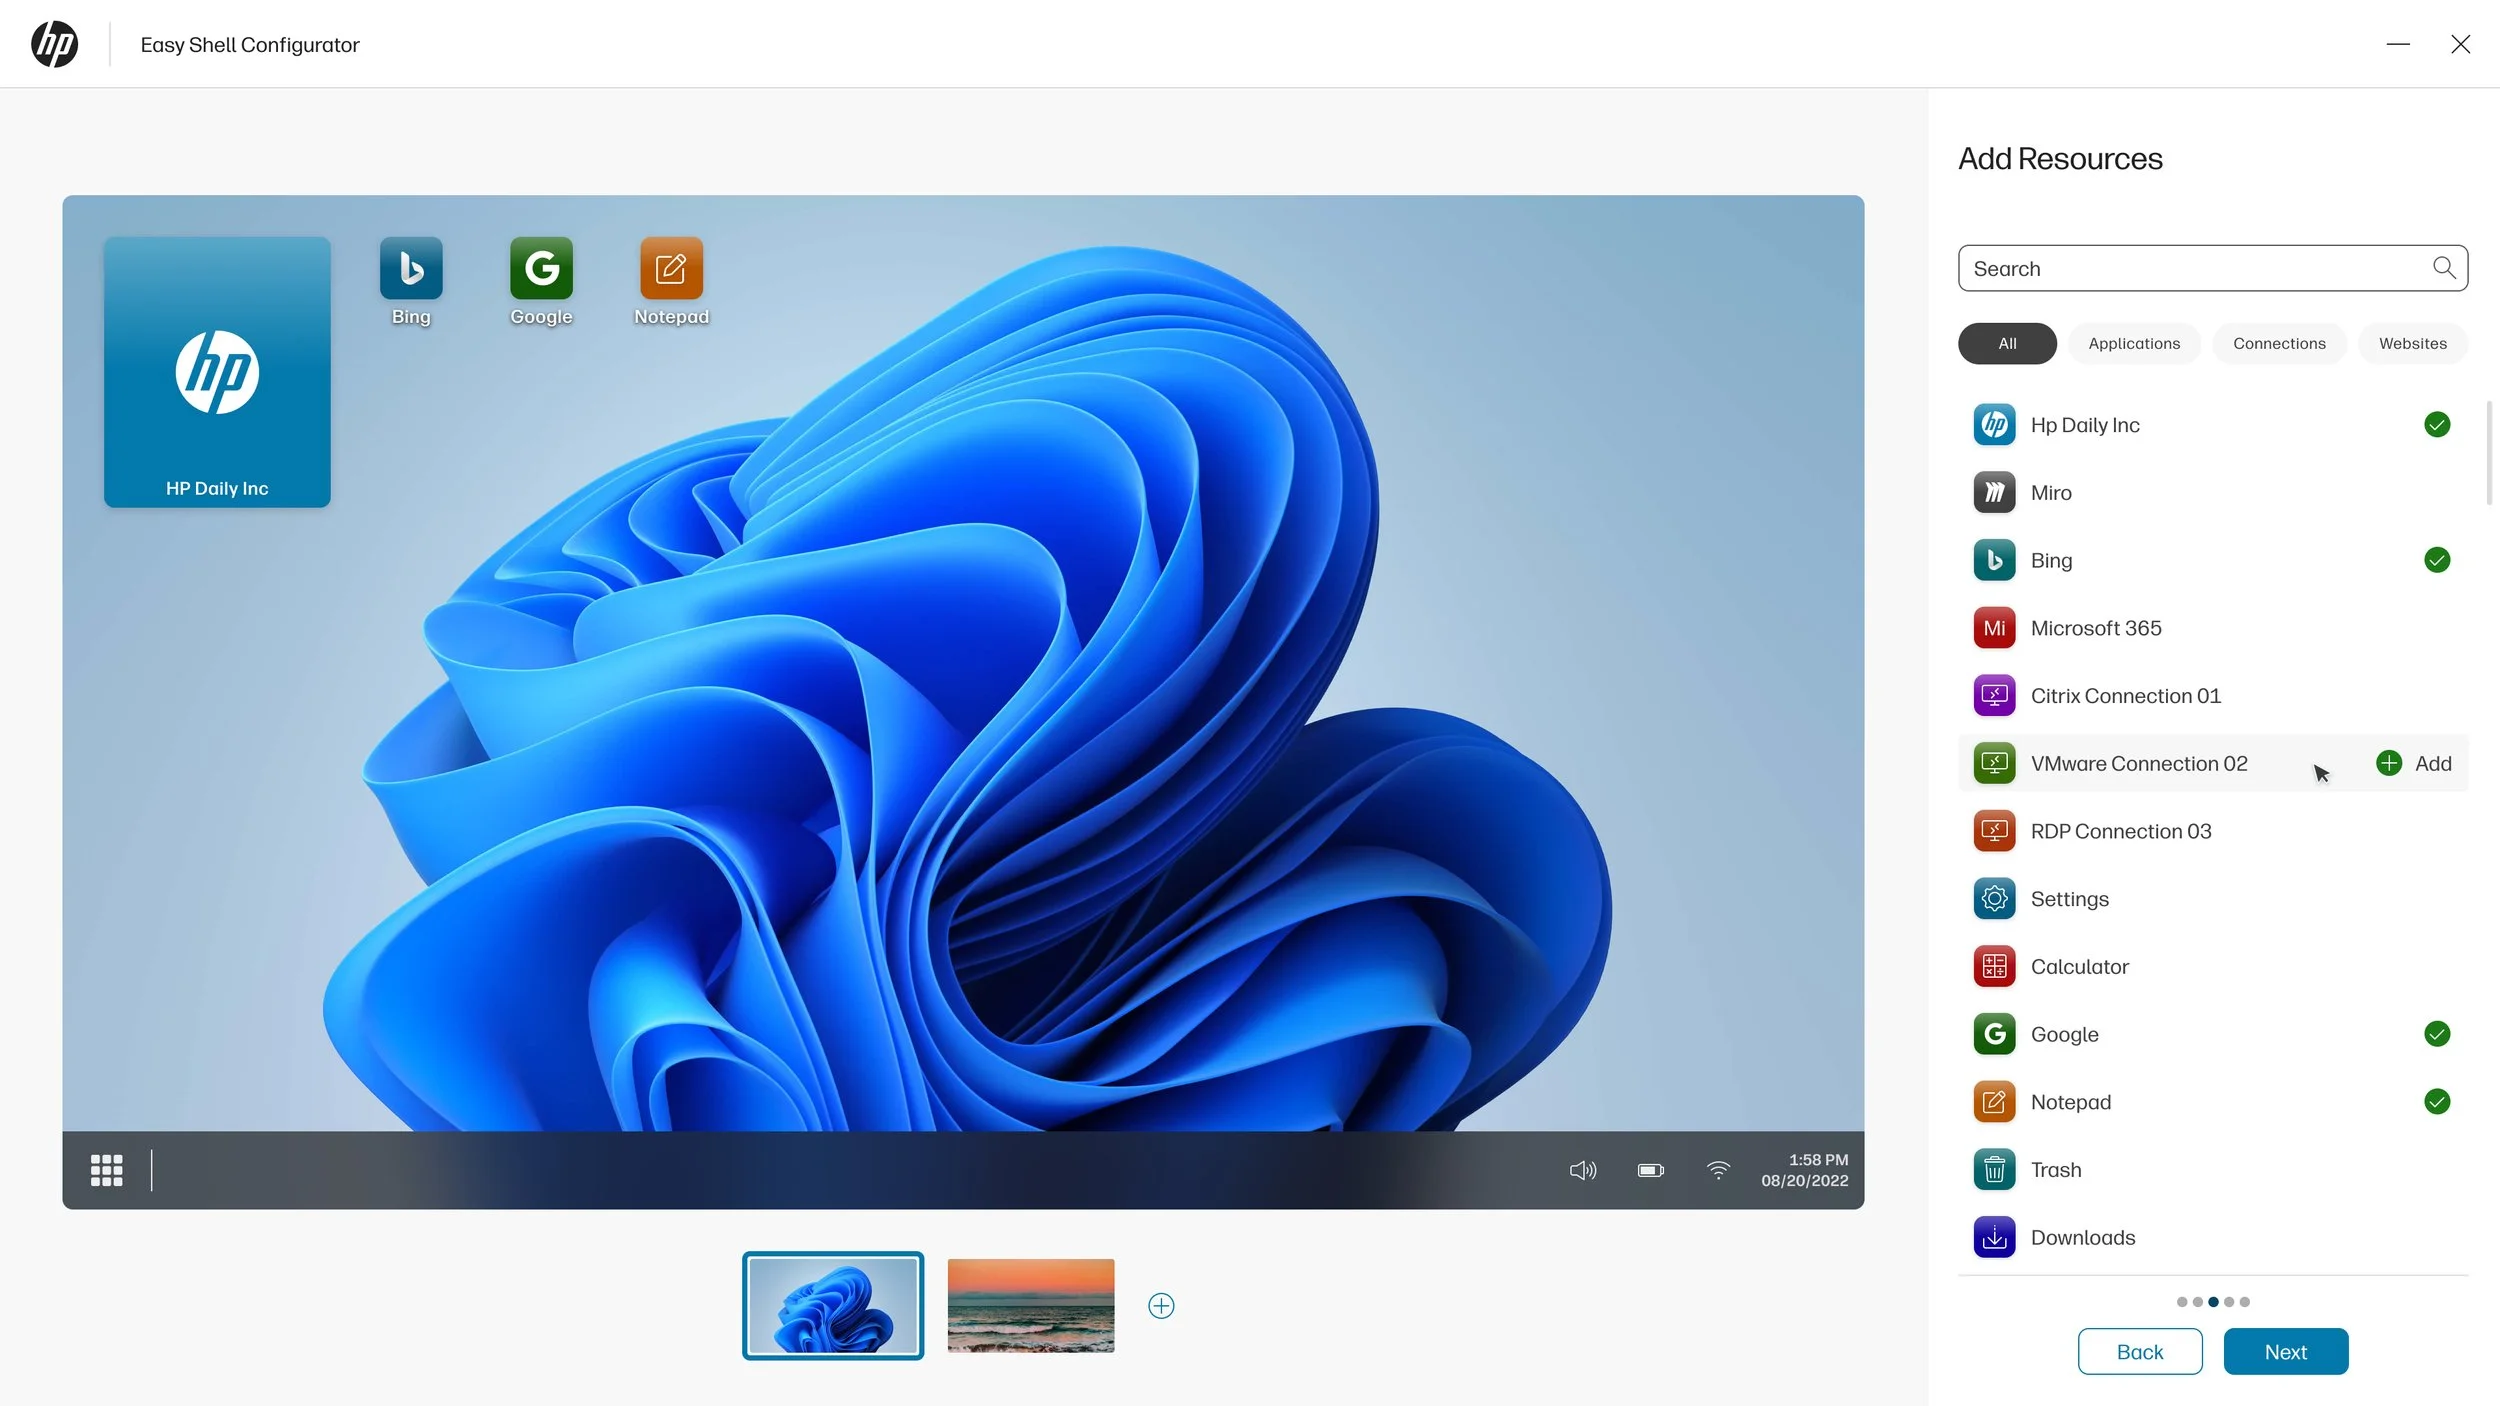This screenshot has width=2500, height=1406.
Task: Go back with the Back button
Action: click(x=2139, y=1352)
